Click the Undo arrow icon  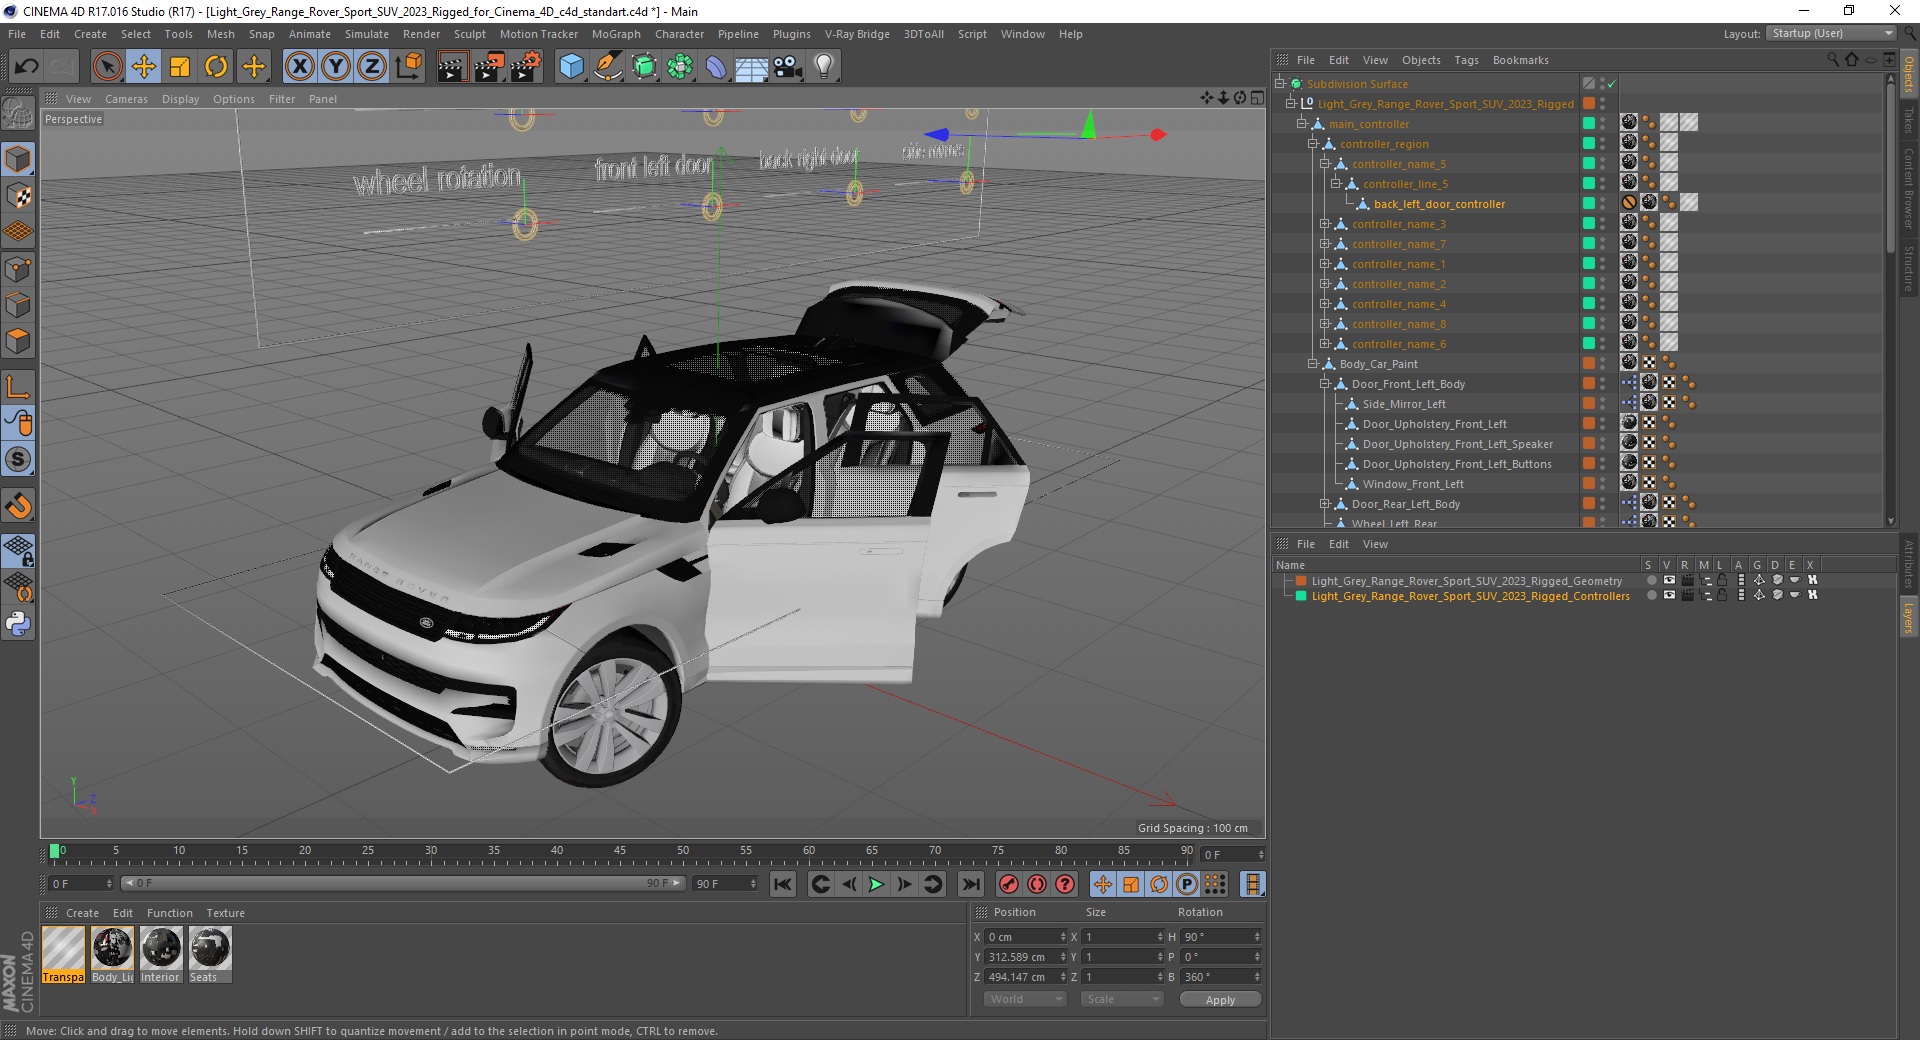27,67
